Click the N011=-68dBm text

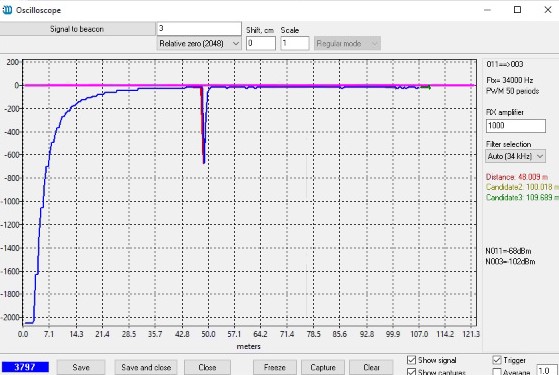coord(508,251)
